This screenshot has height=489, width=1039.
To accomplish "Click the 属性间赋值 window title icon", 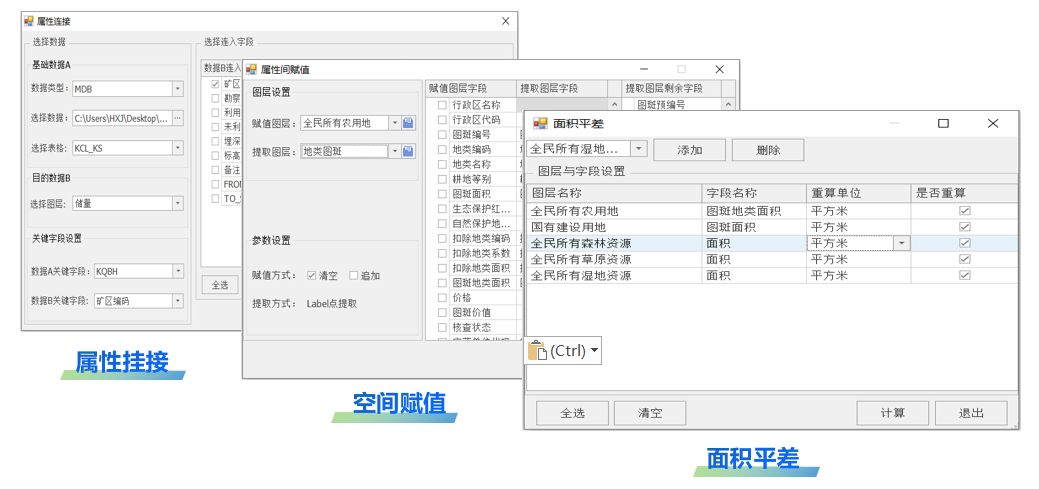I will pyautogui.click(x=251, y=70).
